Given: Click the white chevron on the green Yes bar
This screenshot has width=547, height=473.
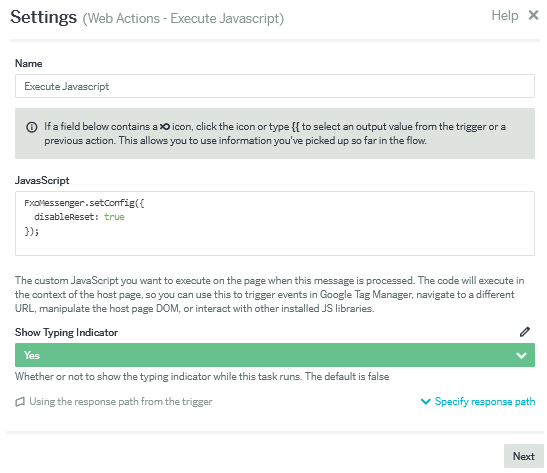Looking at the screenshot, I should point(521,355).
